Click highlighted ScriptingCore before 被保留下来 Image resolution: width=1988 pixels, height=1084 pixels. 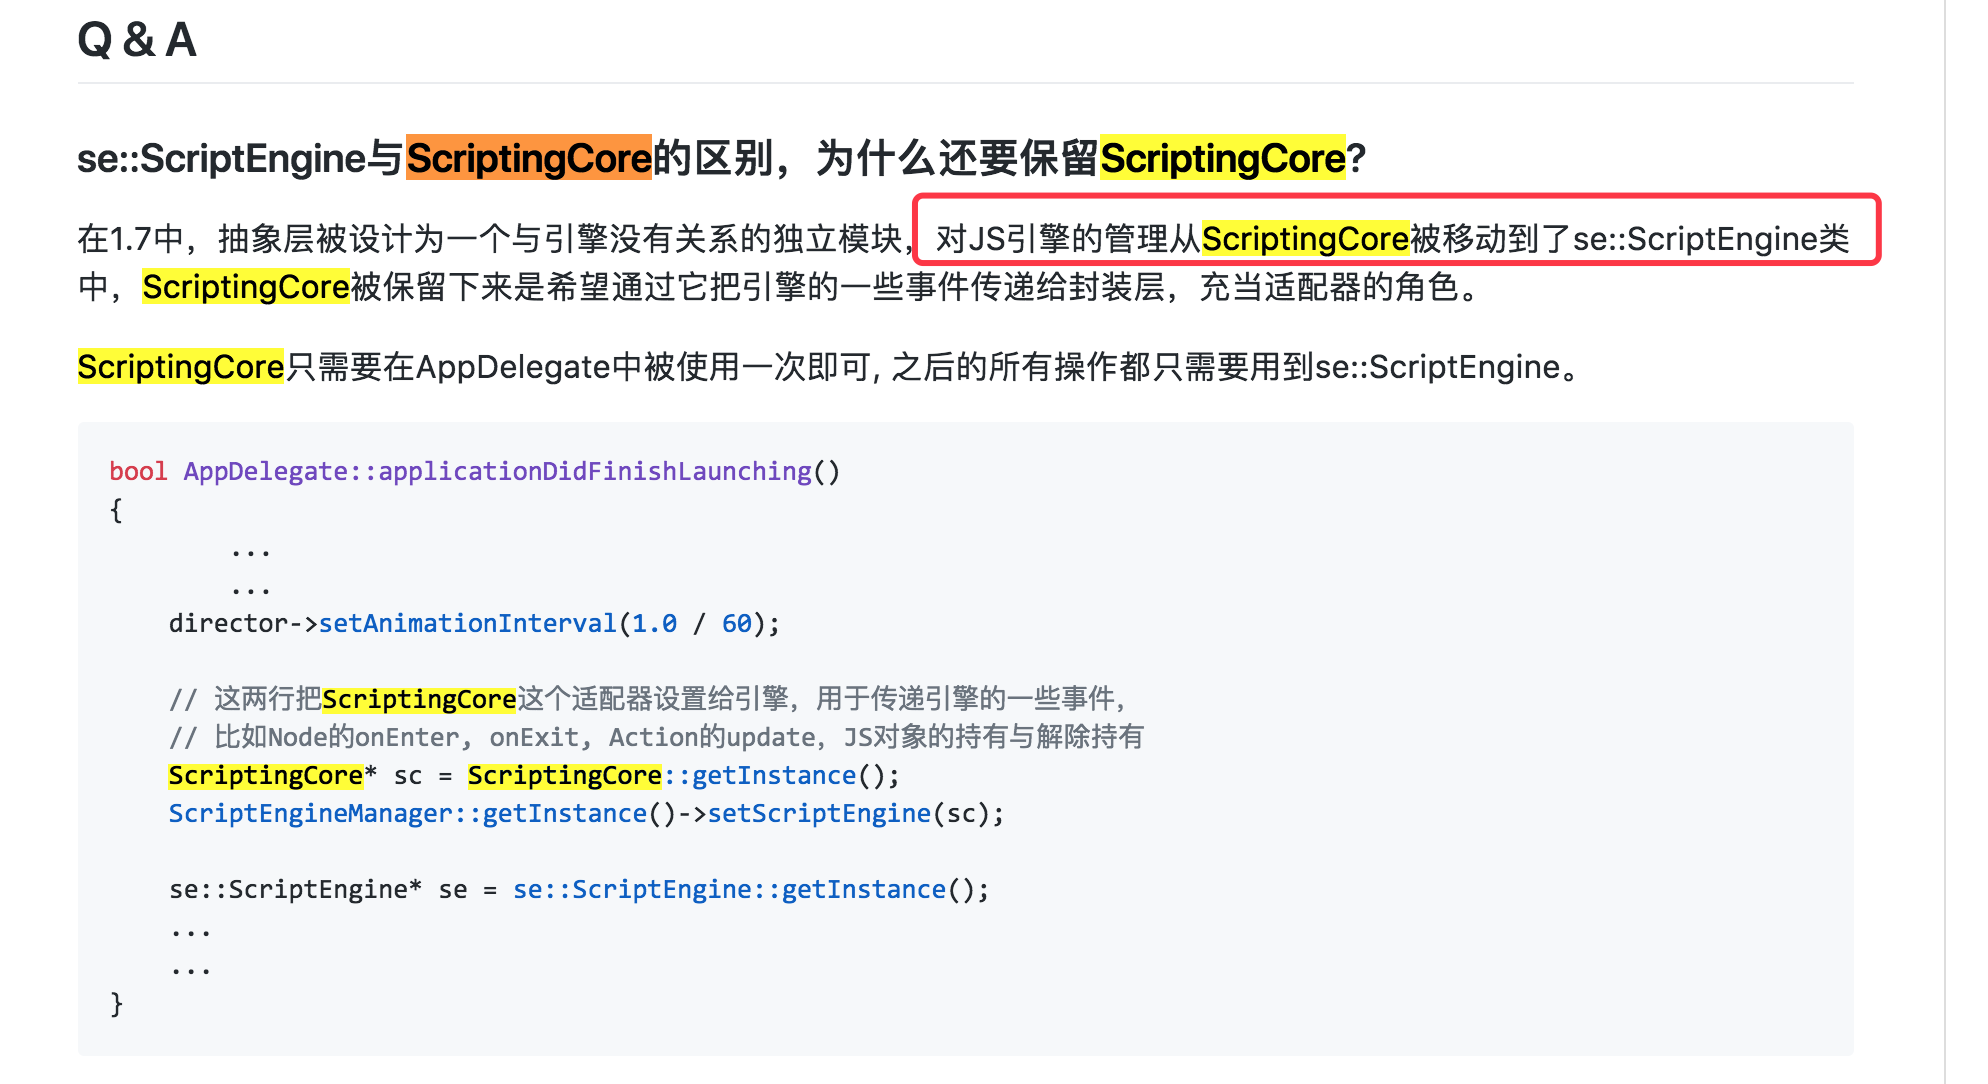tap(245, 287)
